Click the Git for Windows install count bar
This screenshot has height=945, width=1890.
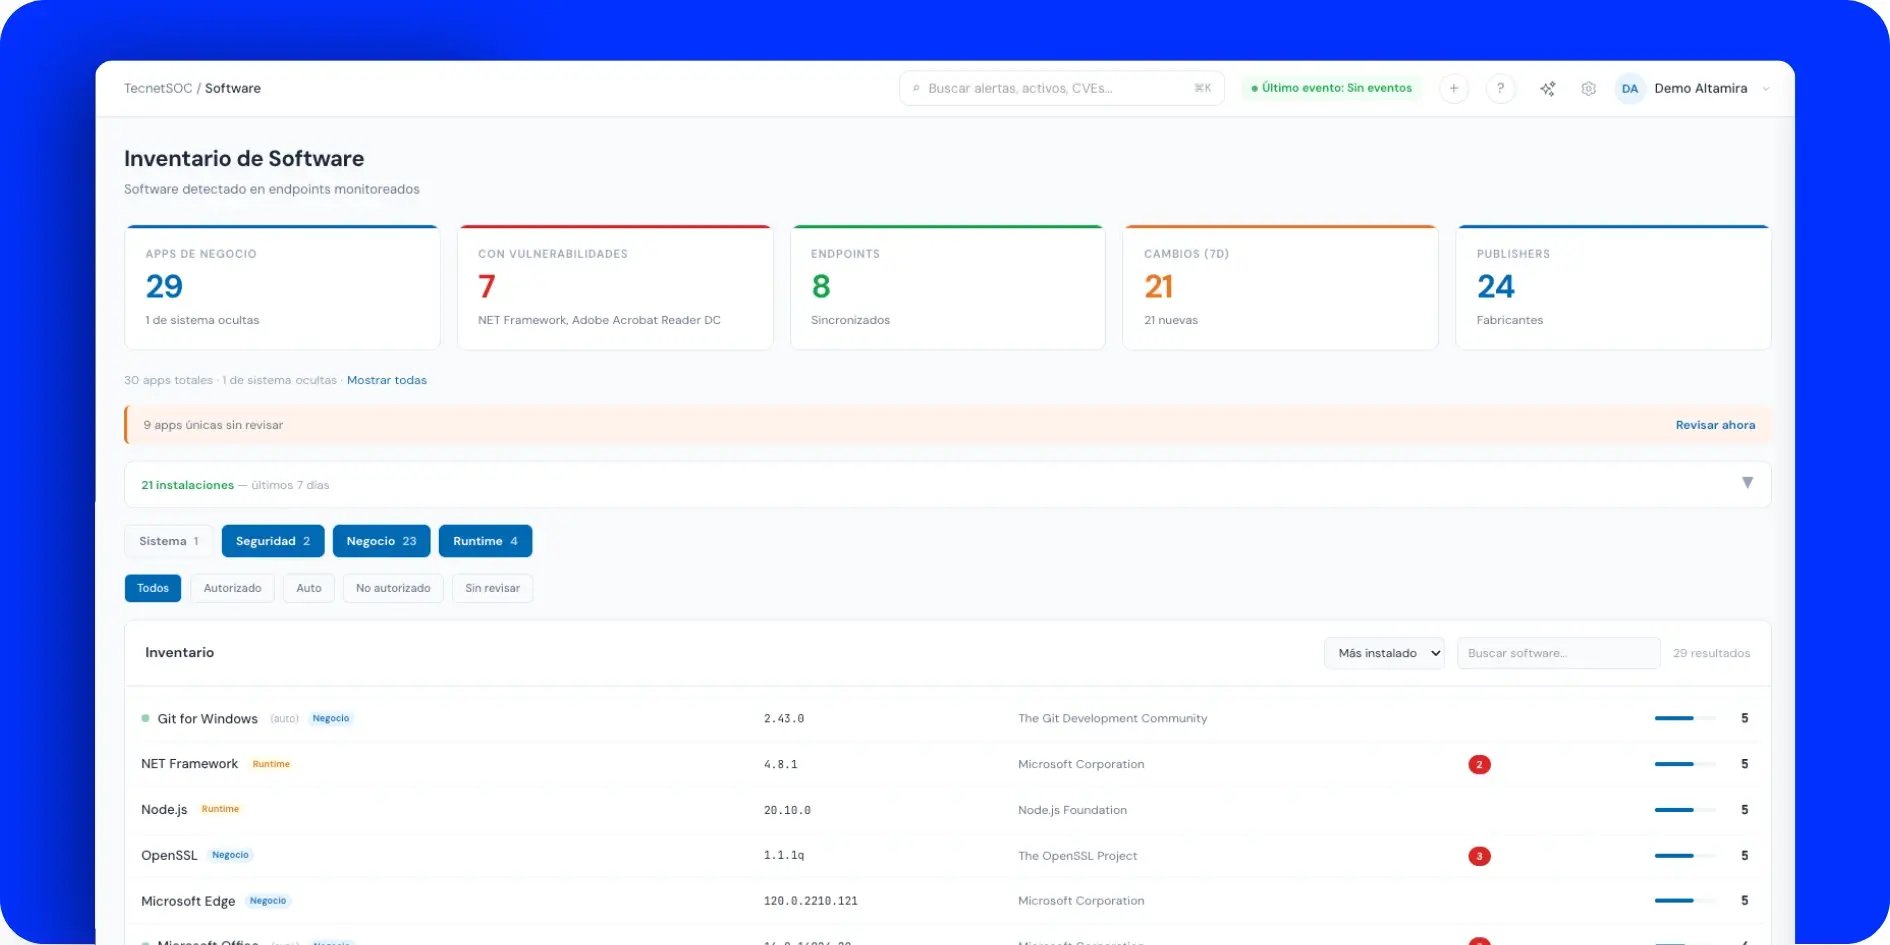(1684, 718)
